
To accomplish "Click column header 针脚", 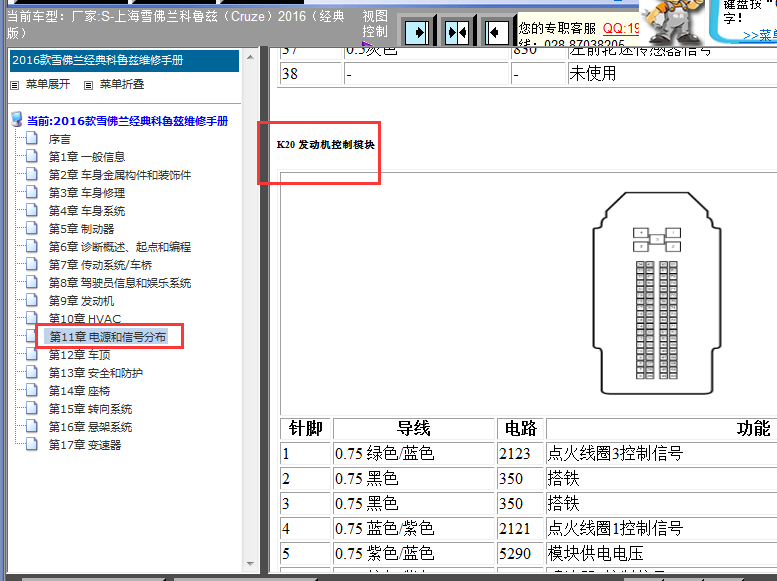I will coord(306,428).
